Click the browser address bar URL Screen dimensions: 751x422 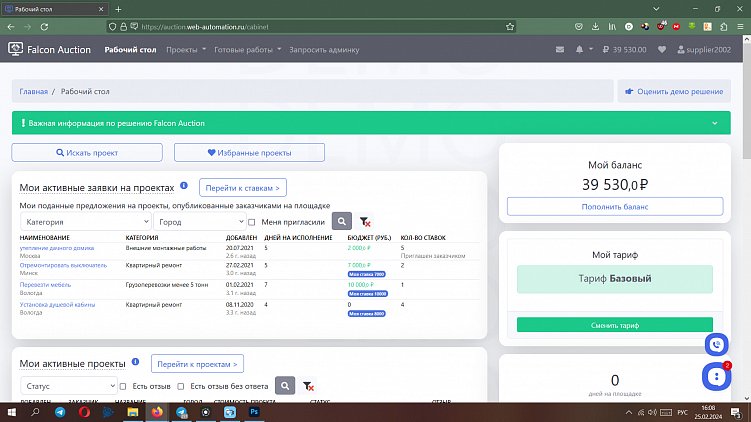[205, 27]
